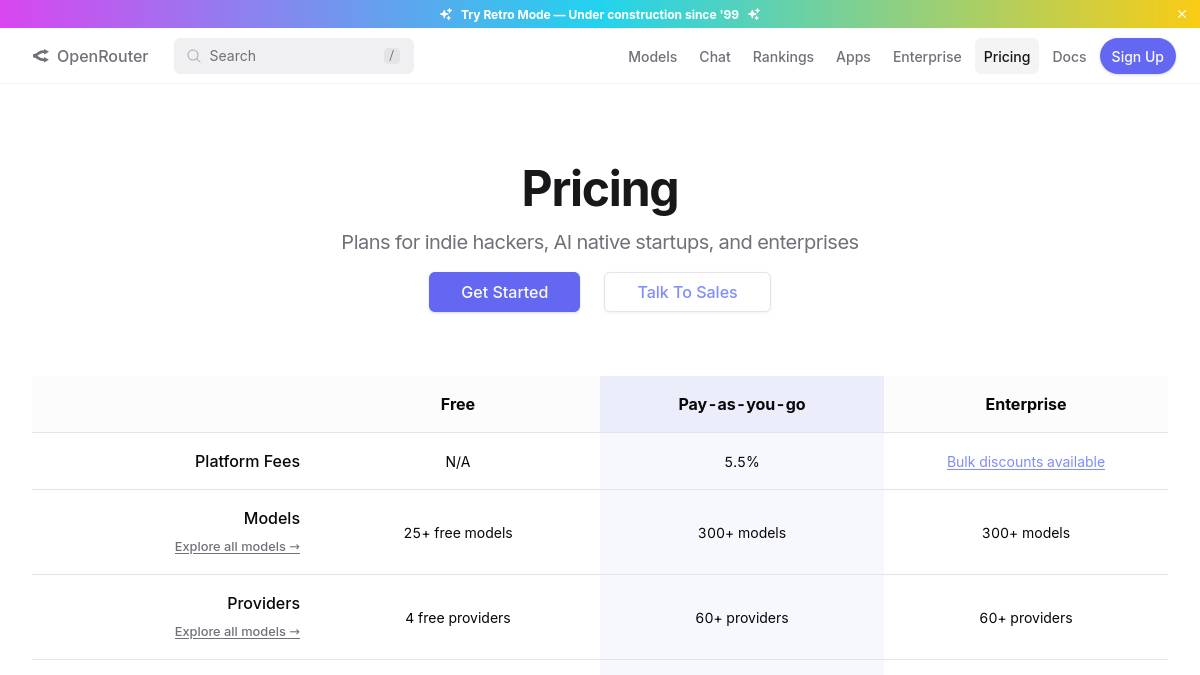Follow Explore all models link under Models

(237, 547)
